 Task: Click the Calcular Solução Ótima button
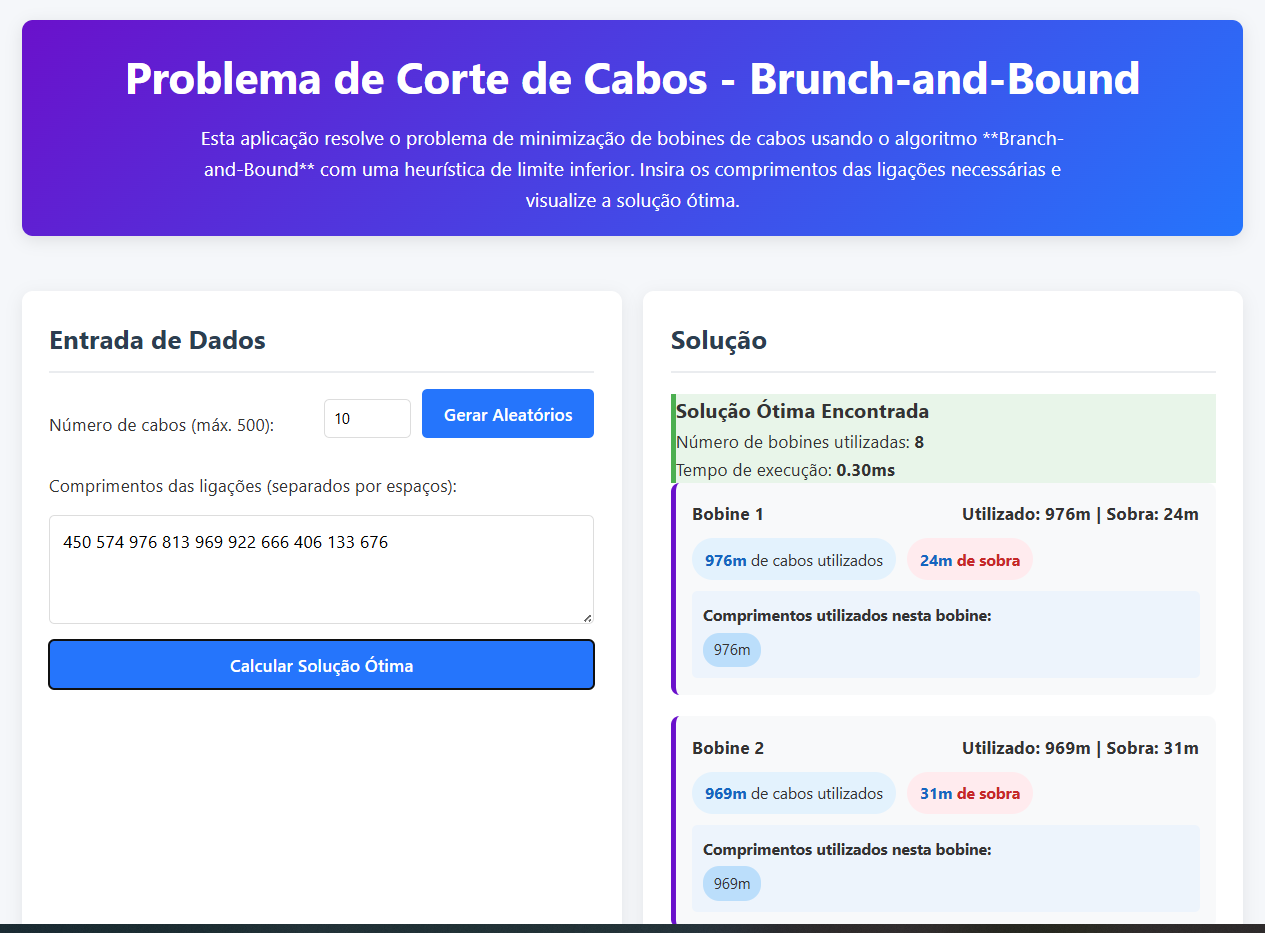[x=321, y=664]
